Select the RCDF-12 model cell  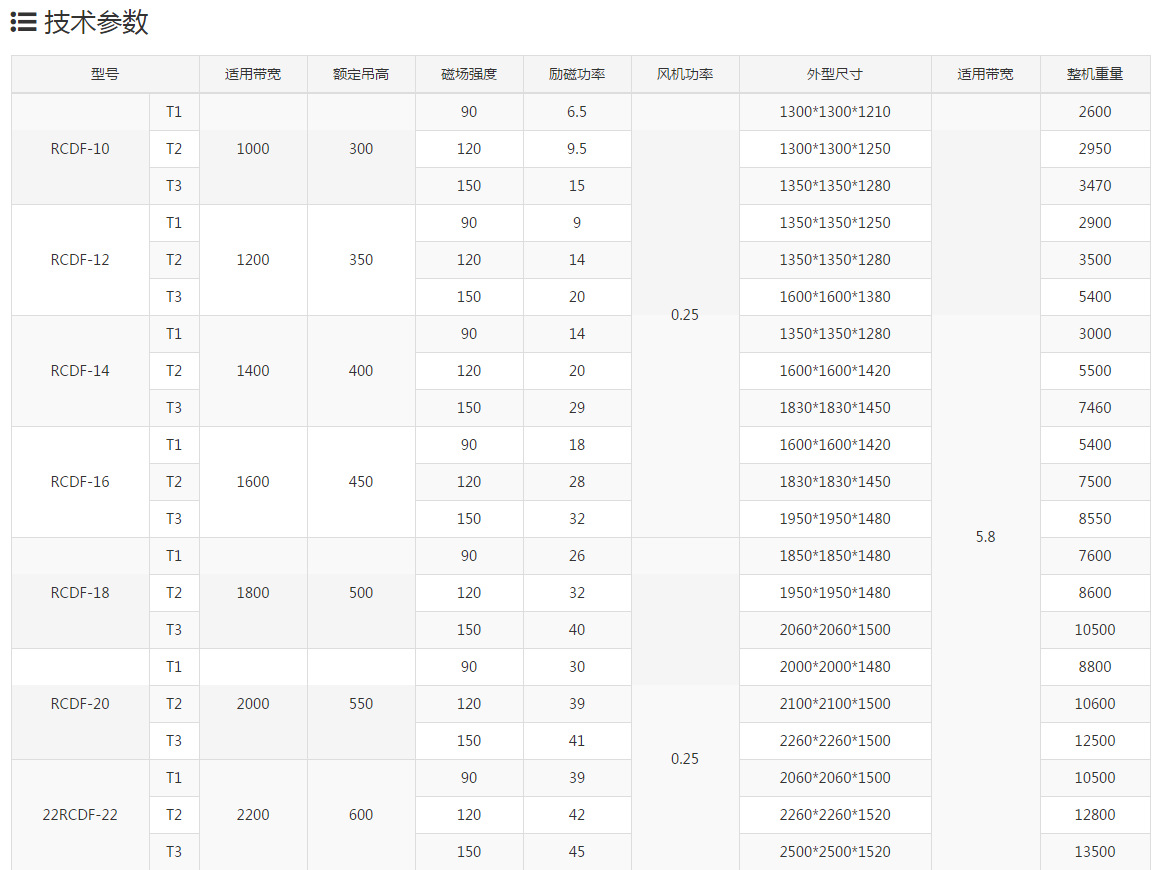[80, 260]
